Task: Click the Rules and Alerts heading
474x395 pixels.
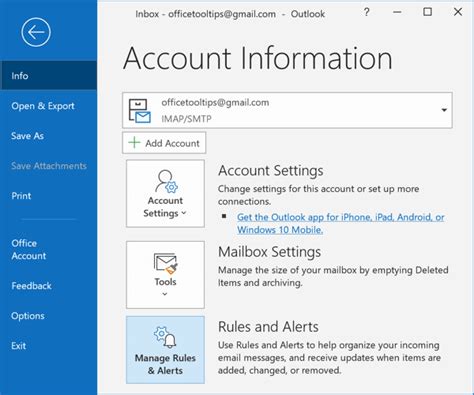Action: pos(268,327)
